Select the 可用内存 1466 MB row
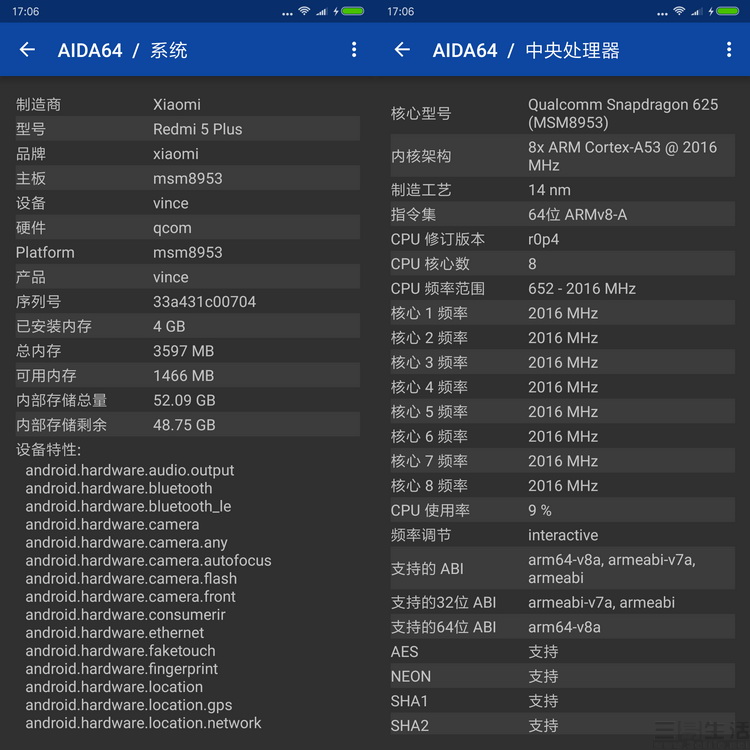The width and height of the screenshot is (750, 750). [187, 376]
